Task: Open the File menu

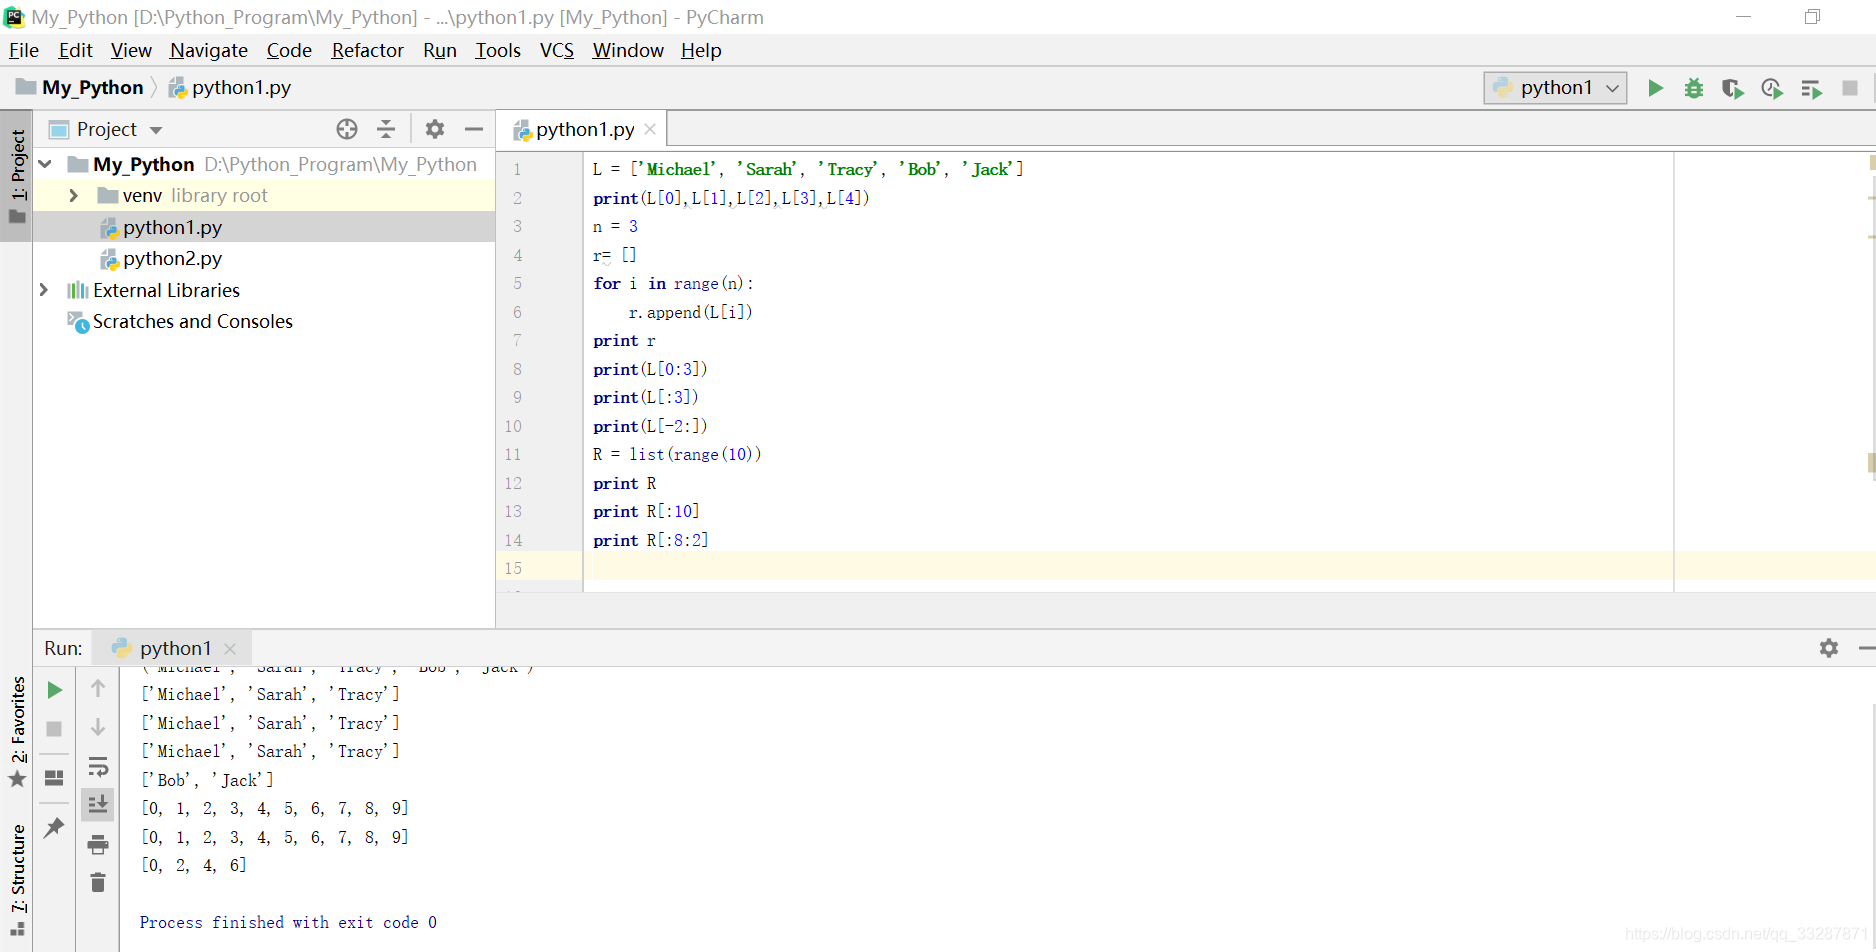Action: coord(24,50)
